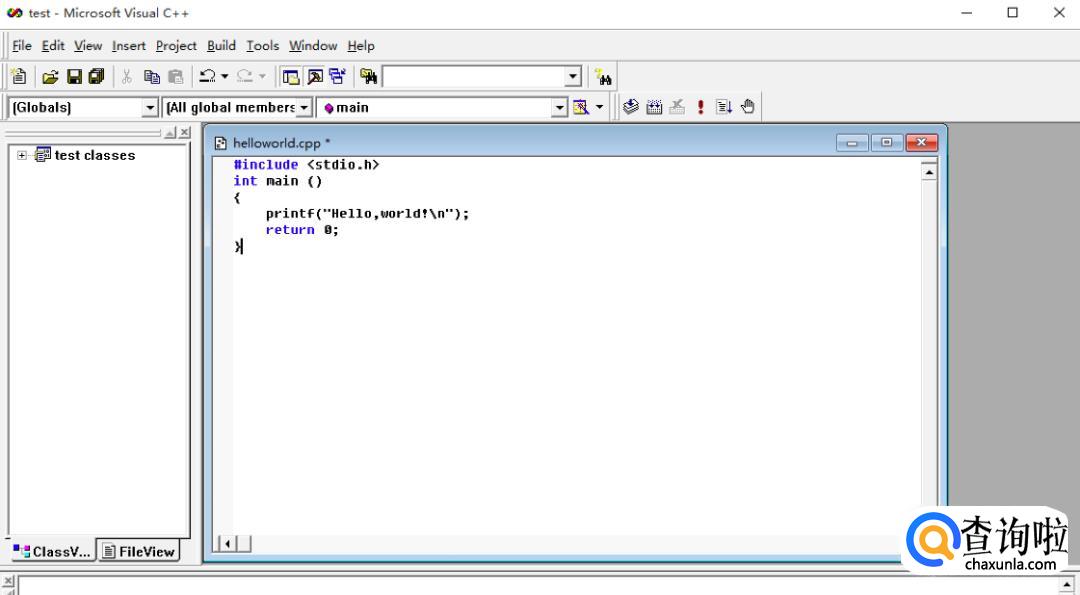Click the WizardBar actions wand icon

[x=581, y=107]
